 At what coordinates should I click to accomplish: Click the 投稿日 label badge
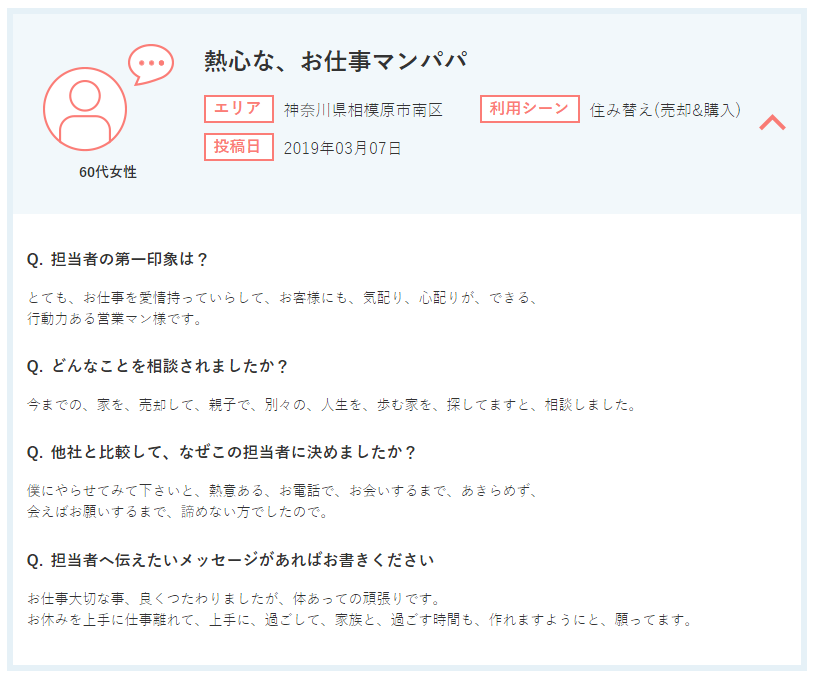[x=239, y=147]
